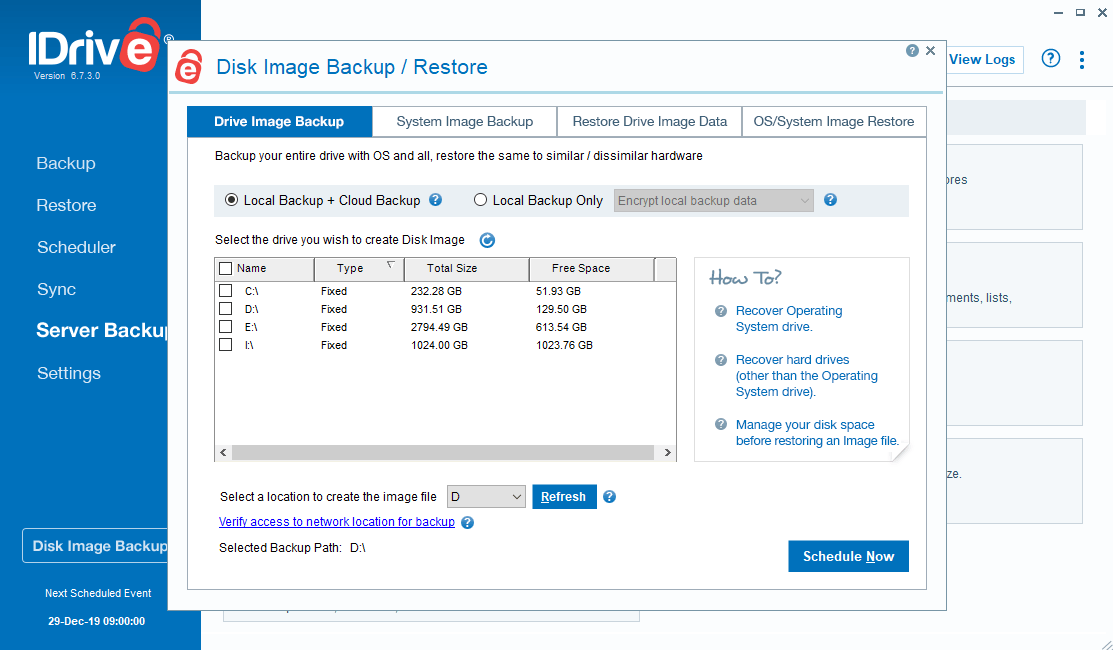This screenshot has width=1113, height=650.
Task: Open the three-dot overflow menu
Action: pyautogui.click(x=1081, y=59)
